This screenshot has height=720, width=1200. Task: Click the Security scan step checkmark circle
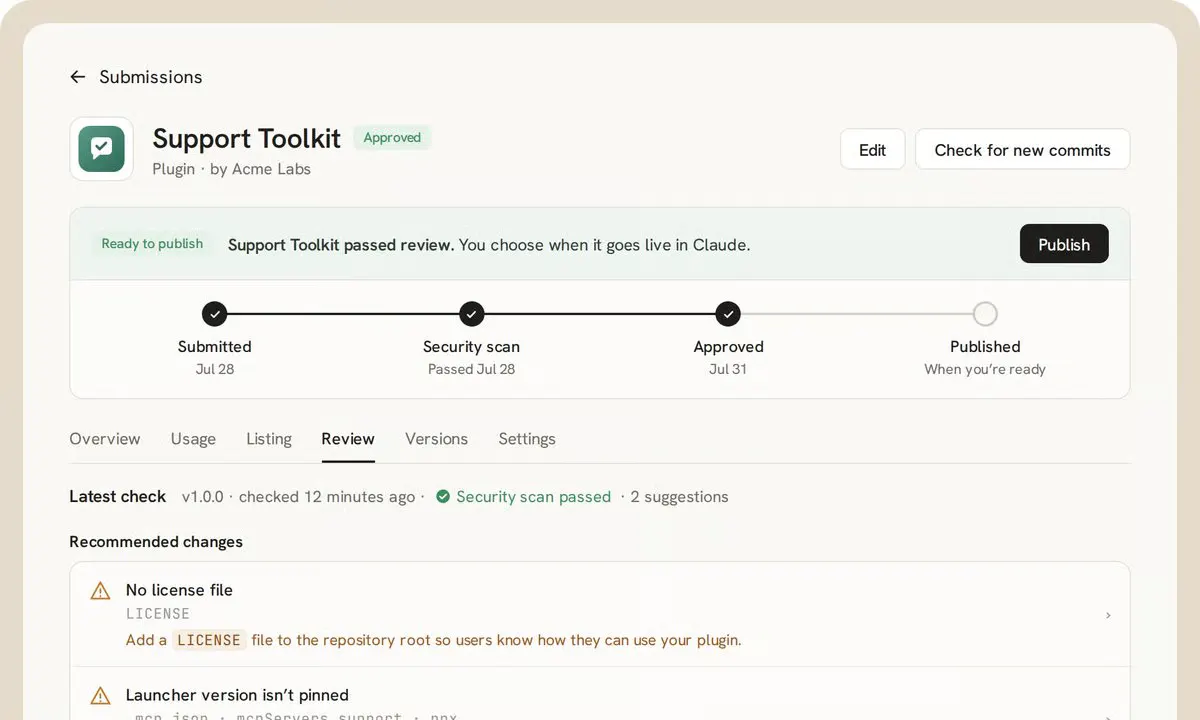pyautogui.click(x=472, y=314)
